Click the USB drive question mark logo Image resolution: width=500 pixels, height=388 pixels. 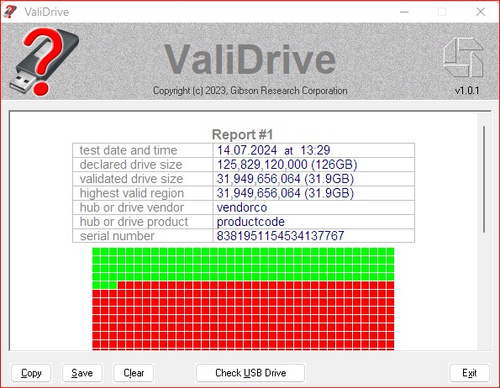click(44, 62)
